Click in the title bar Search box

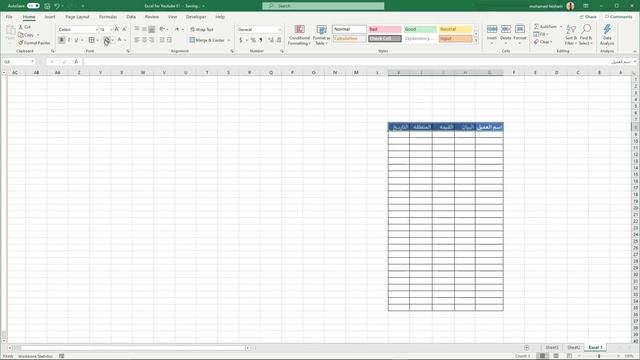coord(323,6)
